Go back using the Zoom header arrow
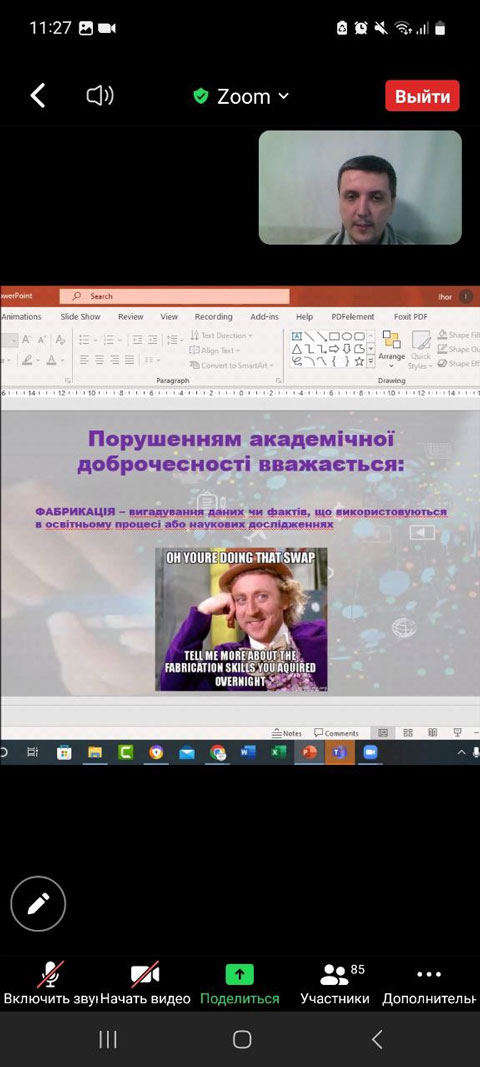480x1067 pixels. click(38, 96)
